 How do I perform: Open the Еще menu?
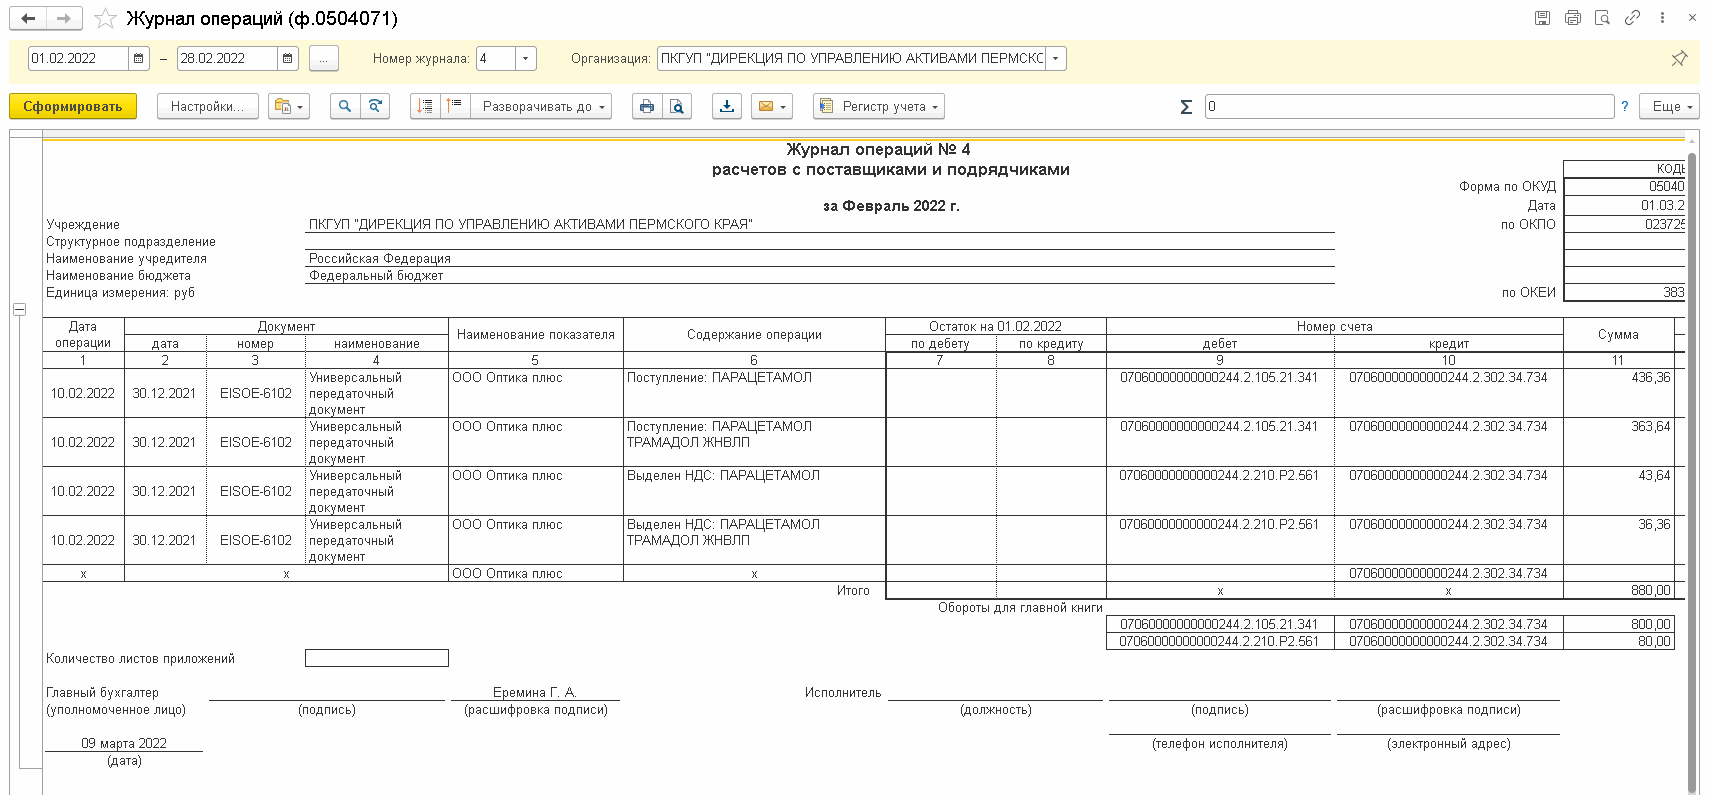[x=1672, y=106]
